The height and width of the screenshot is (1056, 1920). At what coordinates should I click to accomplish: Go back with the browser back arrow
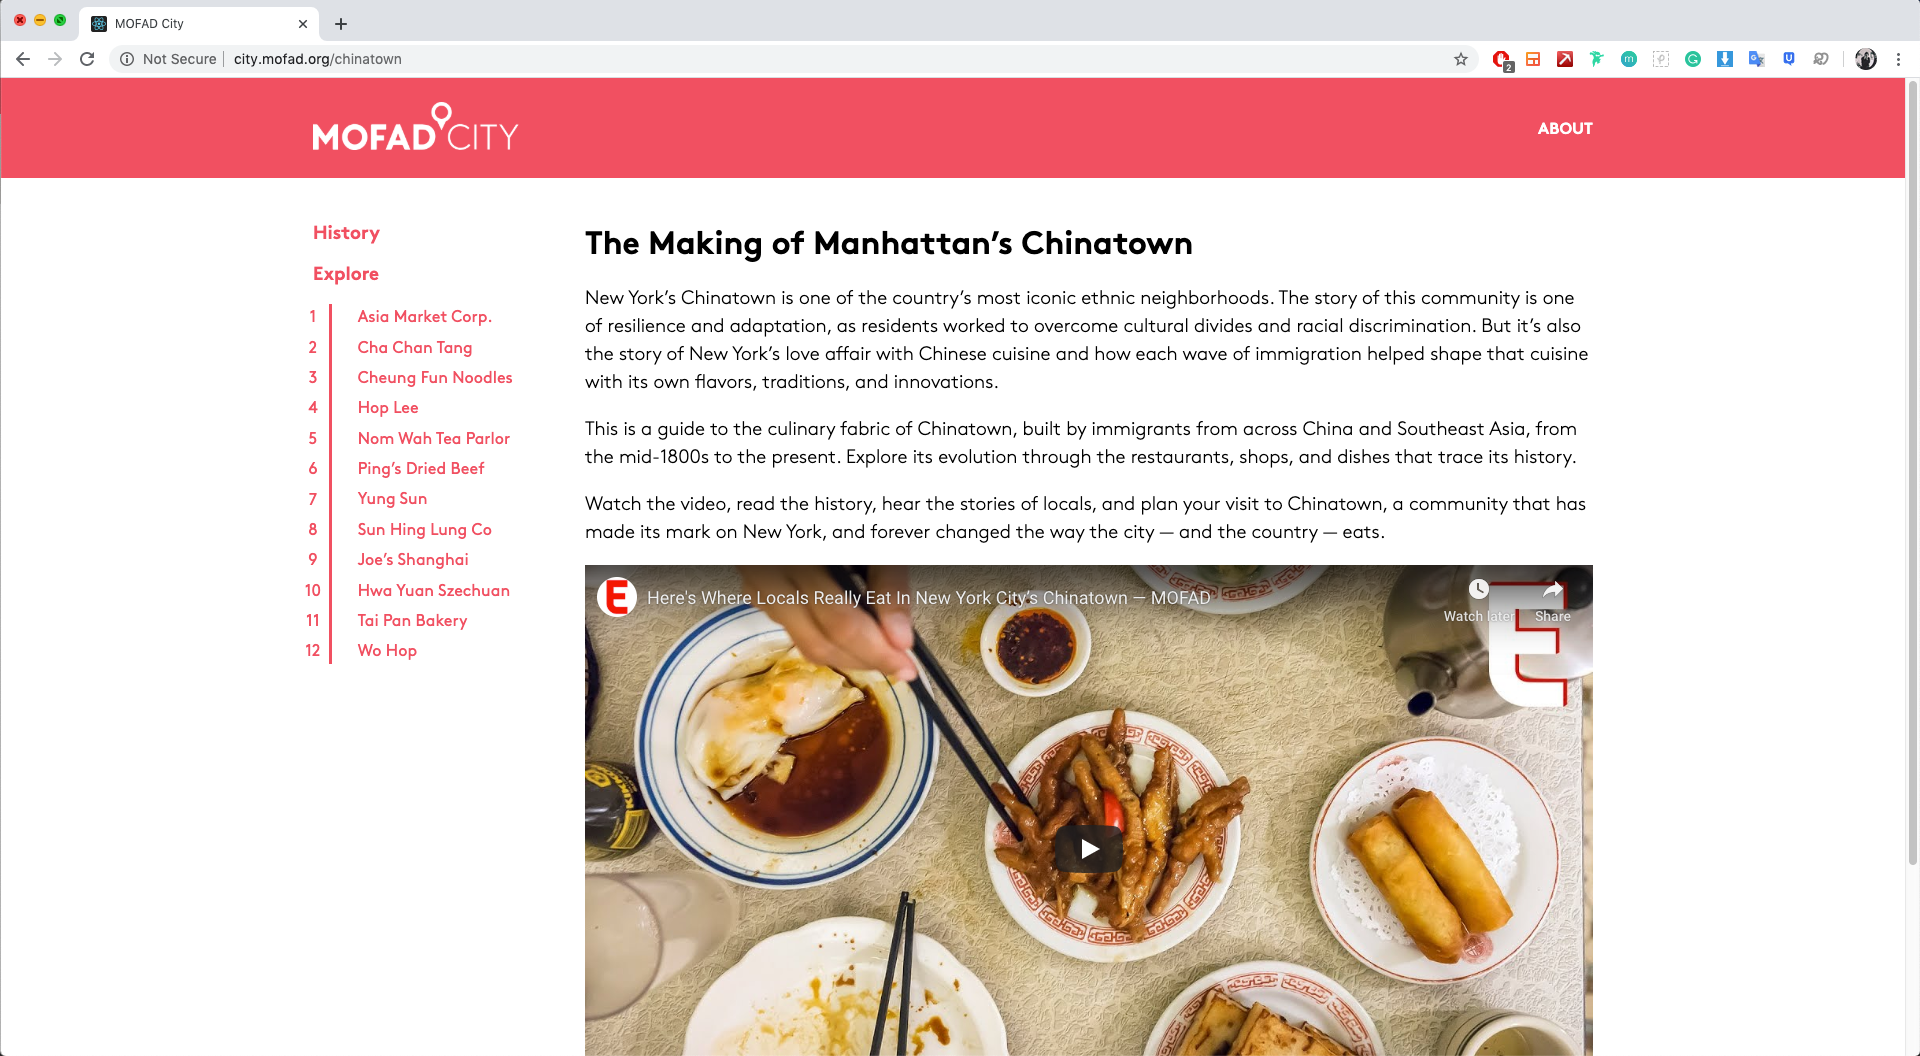(23, 59)
